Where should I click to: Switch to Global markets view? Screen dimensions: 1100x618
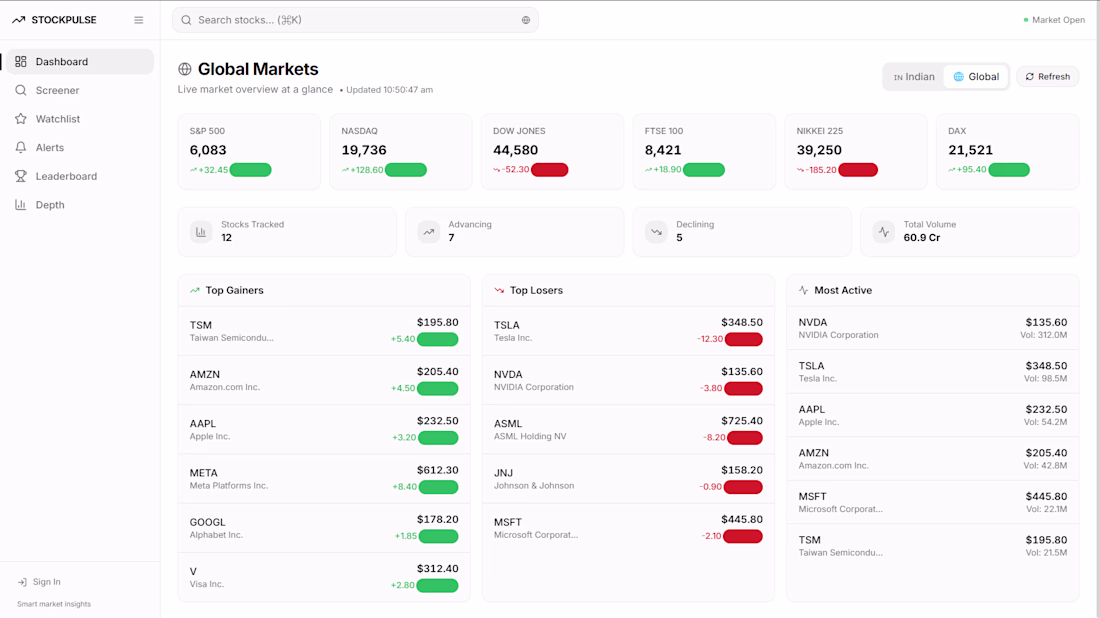[x=976, y=76]
